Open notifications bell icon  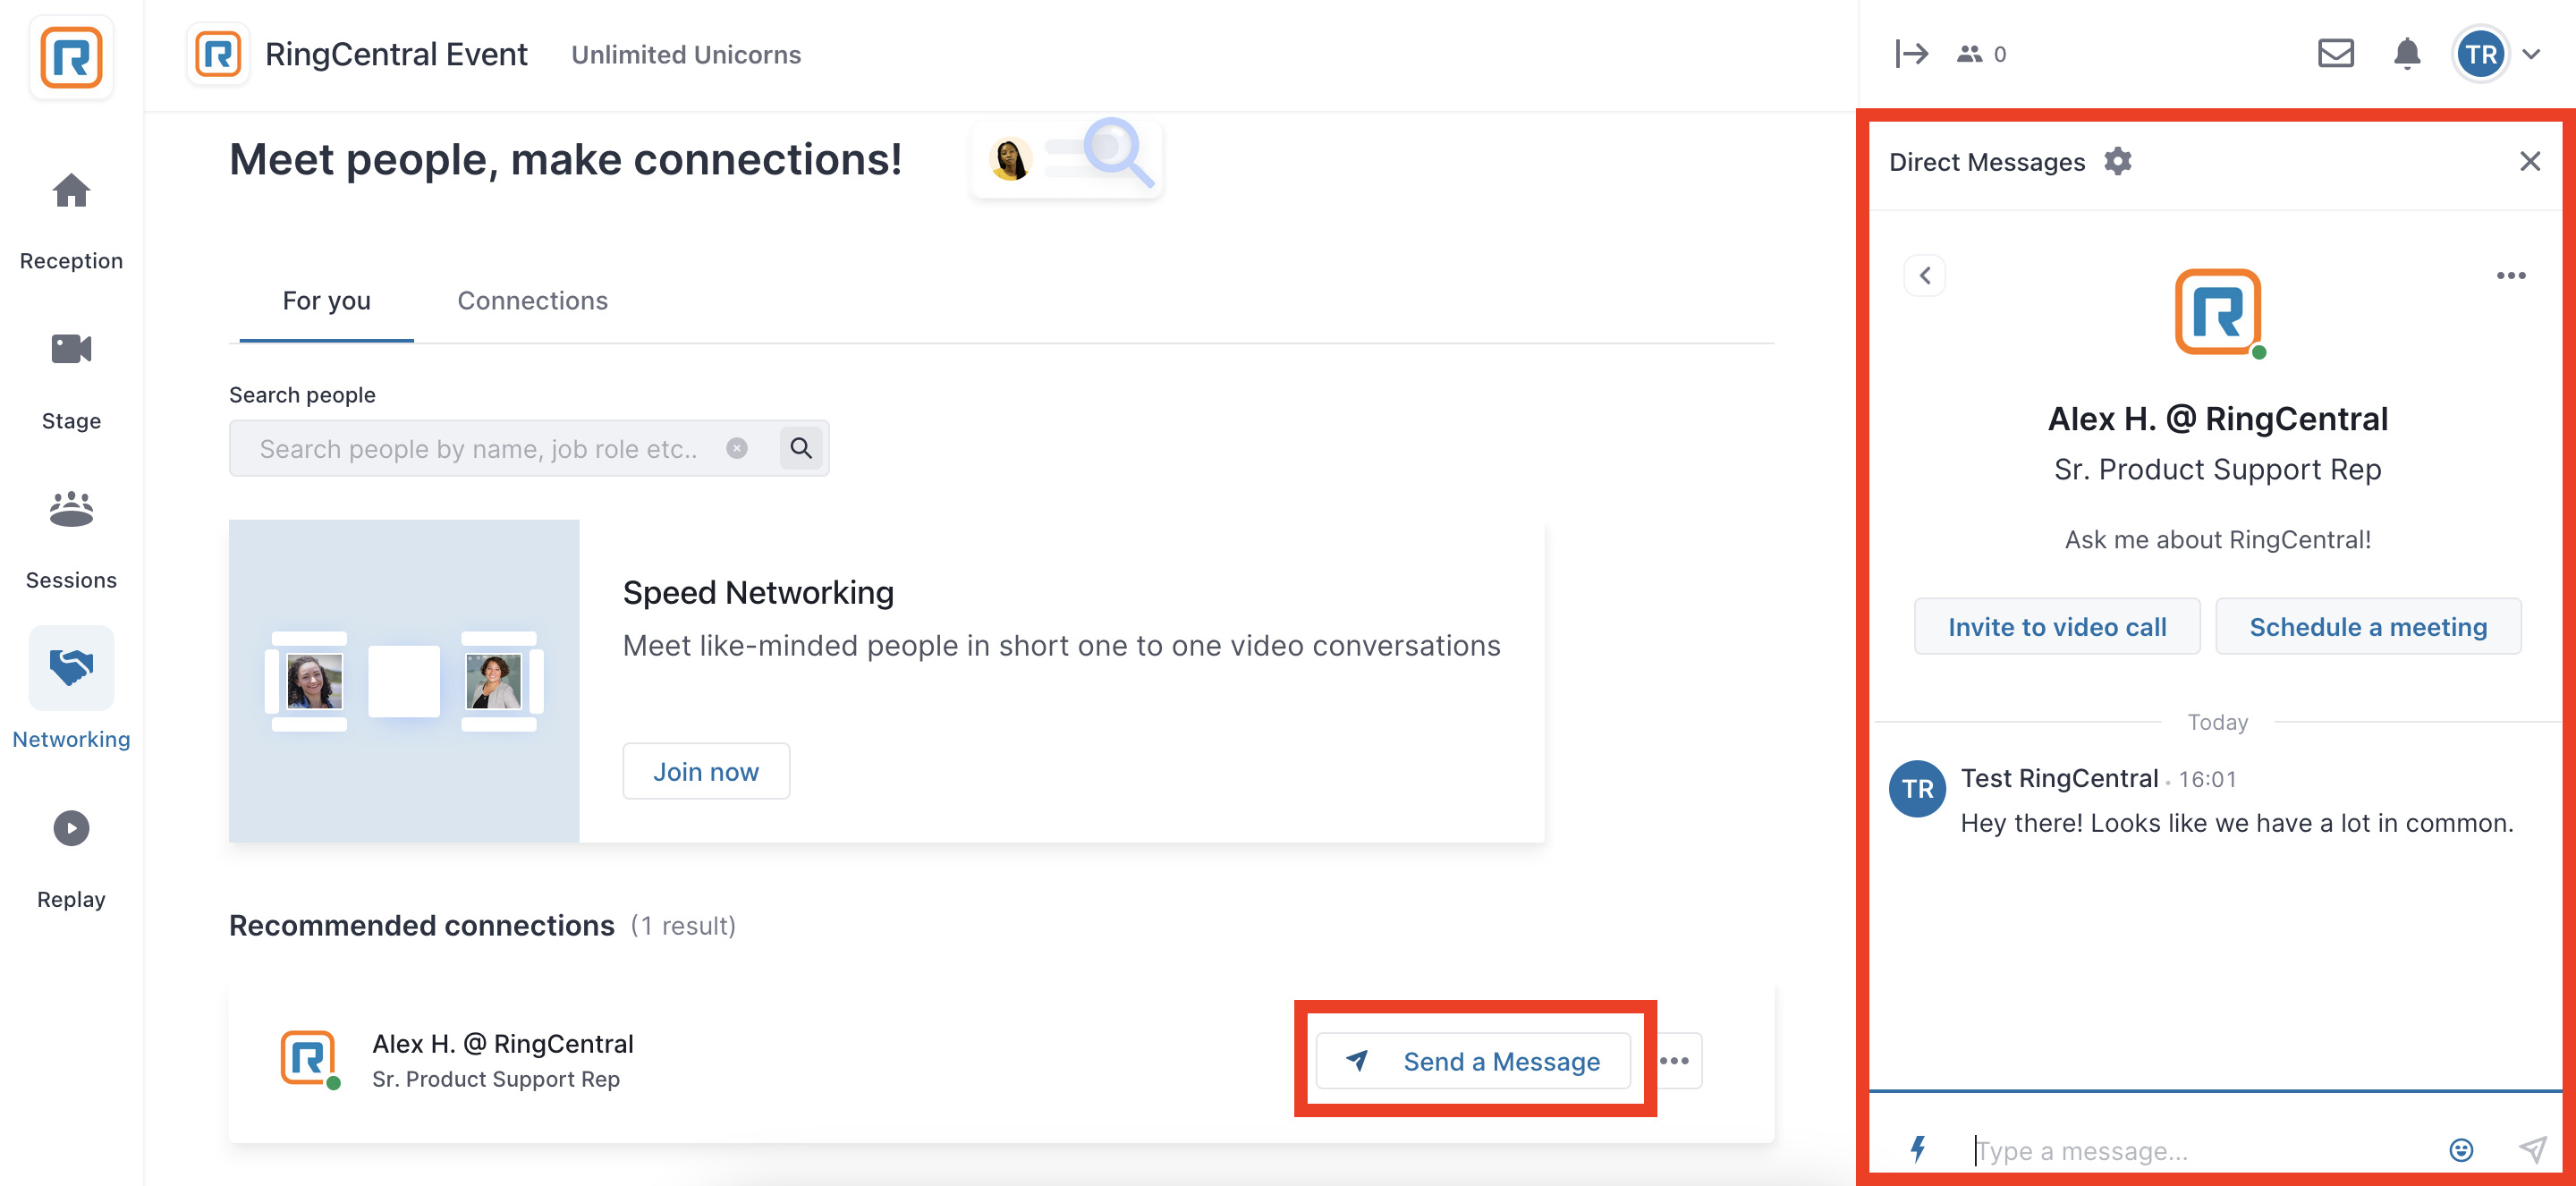coord(2407,53)
